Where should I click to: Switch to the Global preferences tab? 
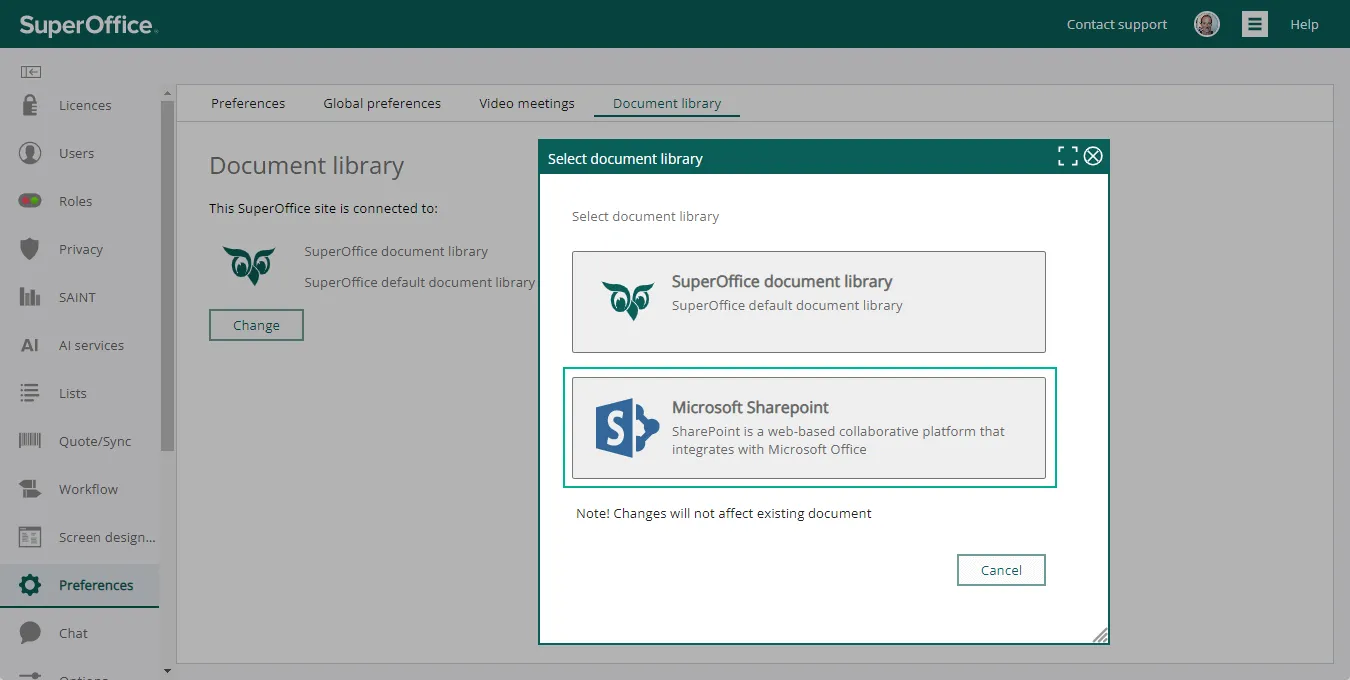(x=382, y=103)
